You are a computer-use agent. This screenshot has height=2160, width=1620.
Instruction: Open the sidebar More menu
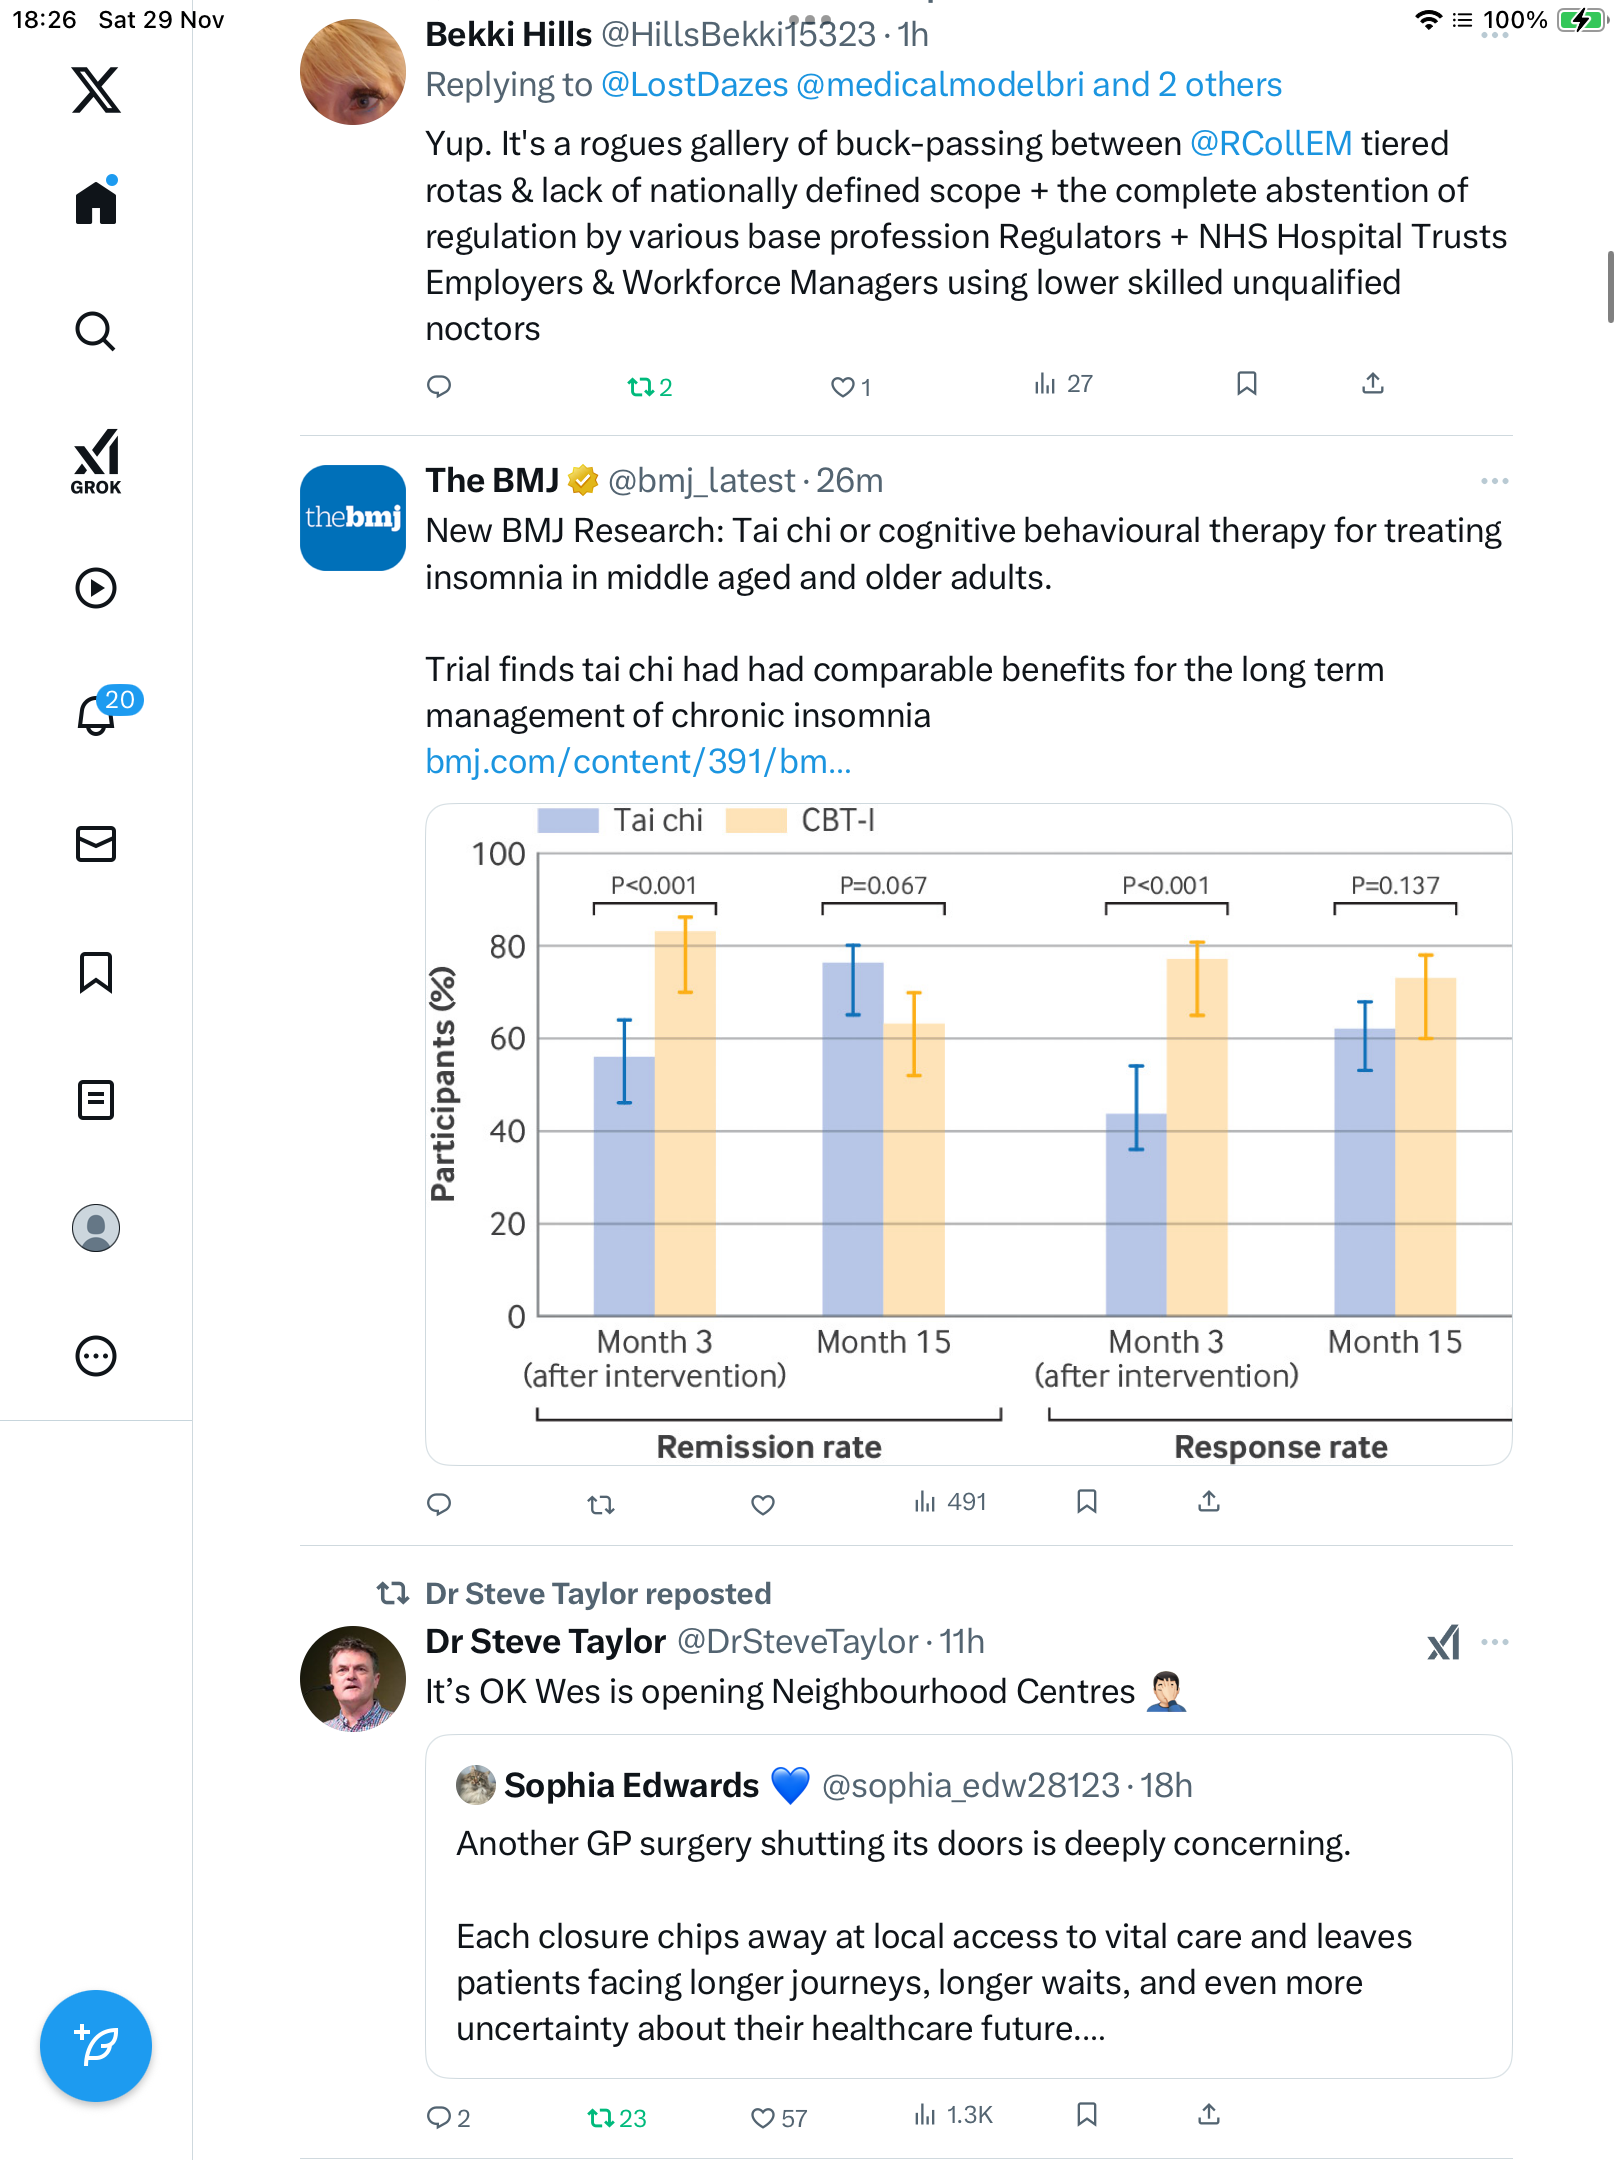point(96,1356)
